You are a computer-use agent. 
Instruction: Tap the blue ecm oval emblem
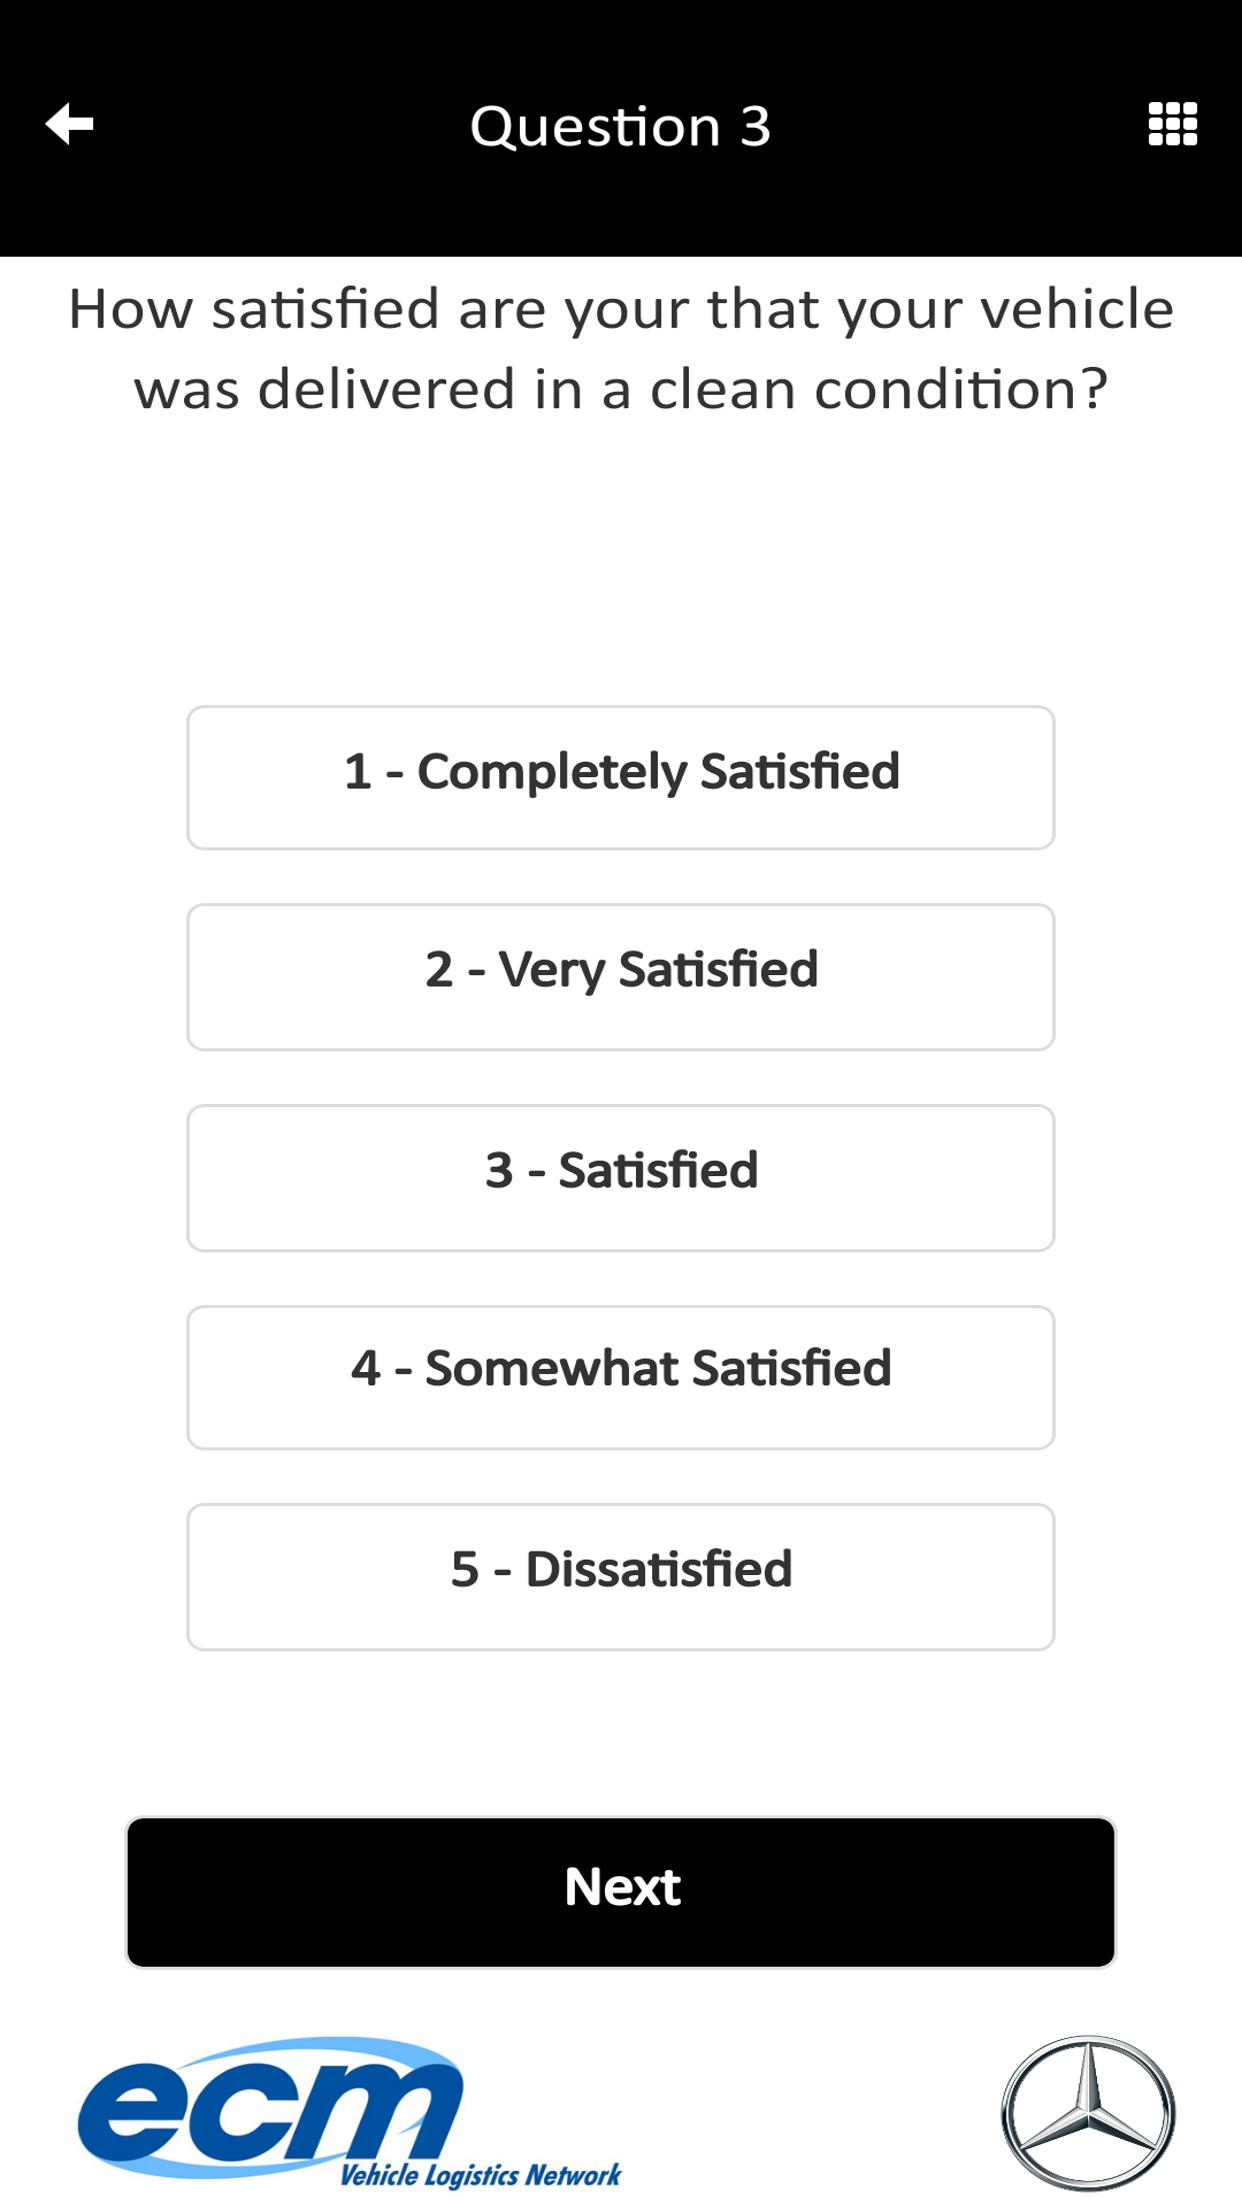(x=270, y=2106)
